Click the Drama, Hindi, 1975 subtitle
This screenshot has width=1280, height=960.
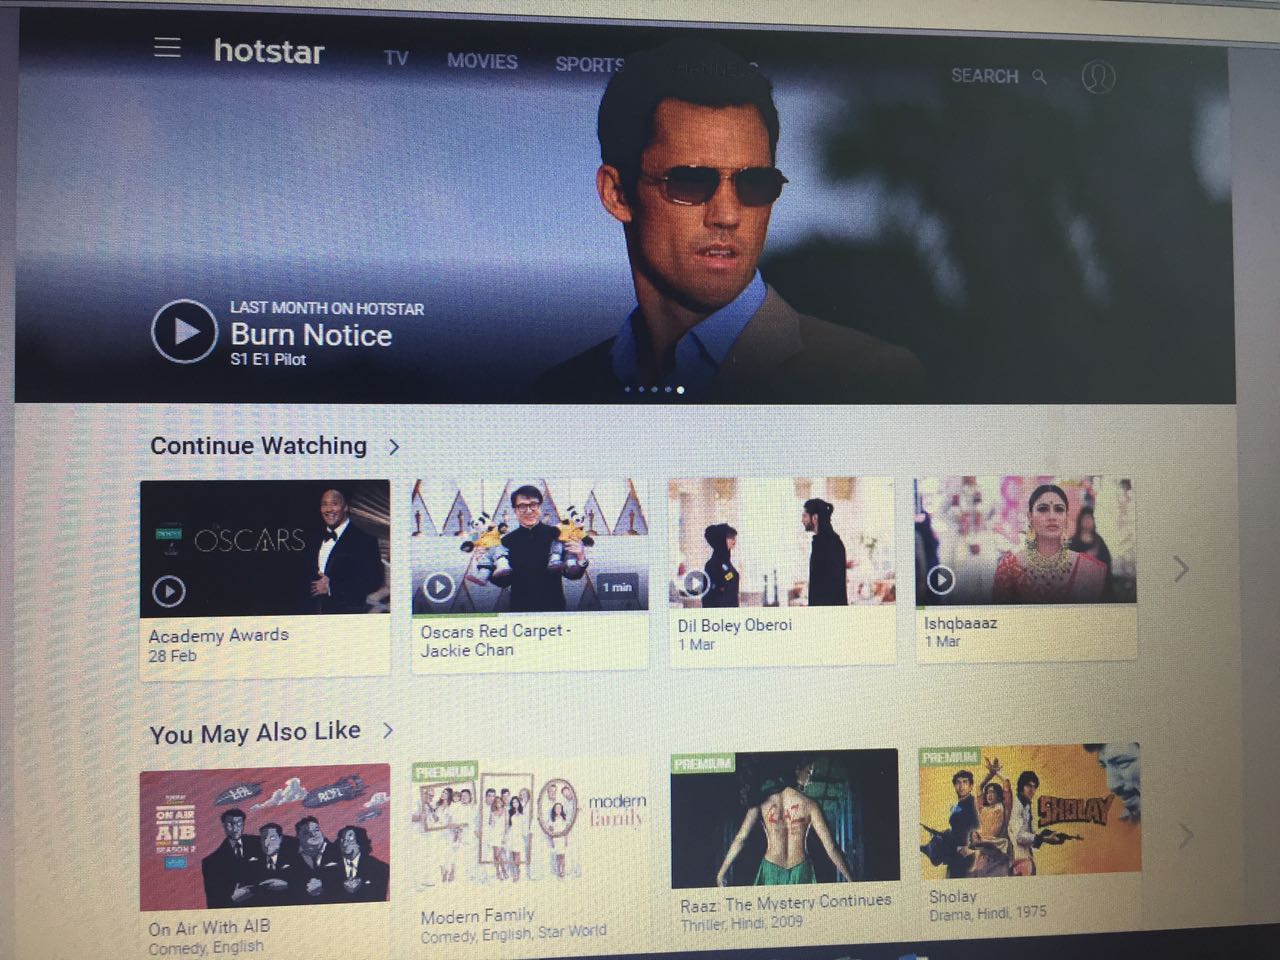(987, 913)
